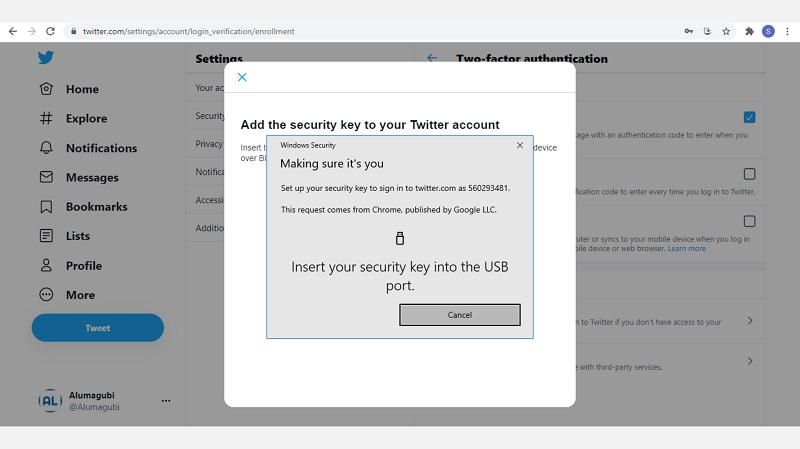Close the Twitter modal with blue X
Viewport: 800px width, 449px height.
pos(242,77)
